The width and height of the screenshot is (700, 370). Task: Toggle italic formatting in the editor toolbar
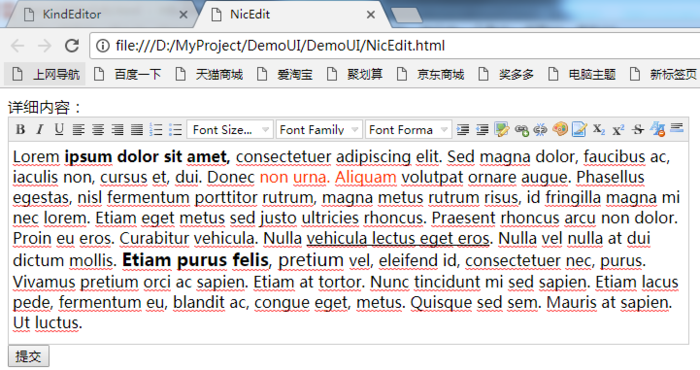click(40, 129)
